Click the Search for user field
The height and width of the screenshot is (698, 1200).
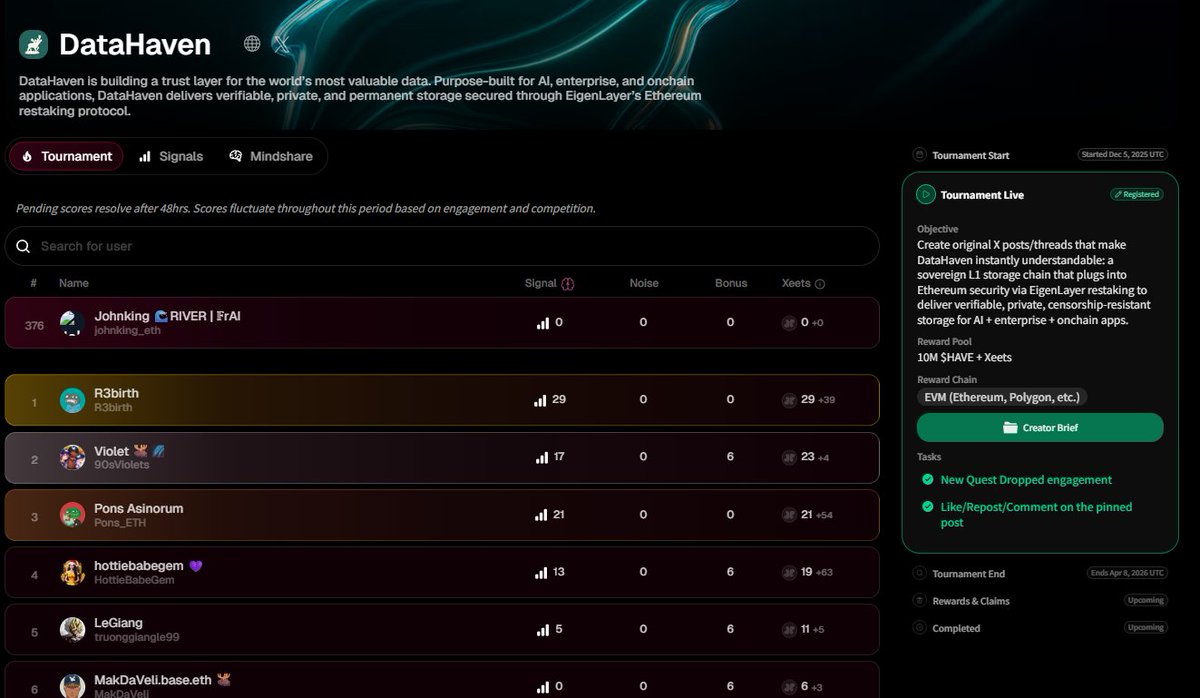pyautogui.click(x=442, y=246)
